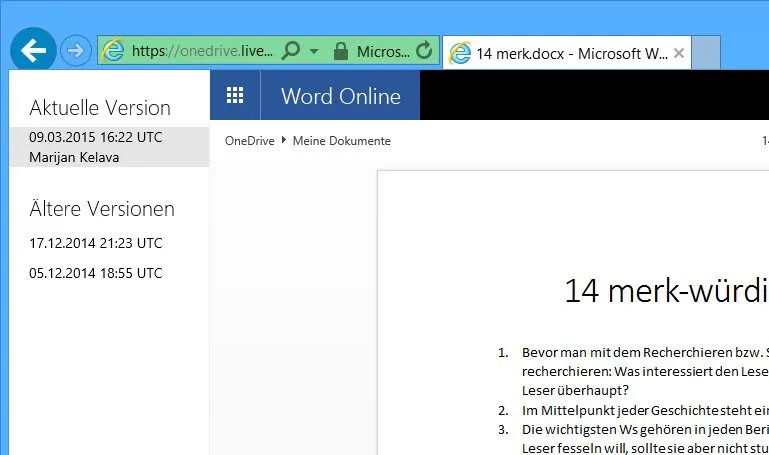Open older version 05.12.2014 18:55 UTC
Screen dimensions: 769x455
(96, 273)
